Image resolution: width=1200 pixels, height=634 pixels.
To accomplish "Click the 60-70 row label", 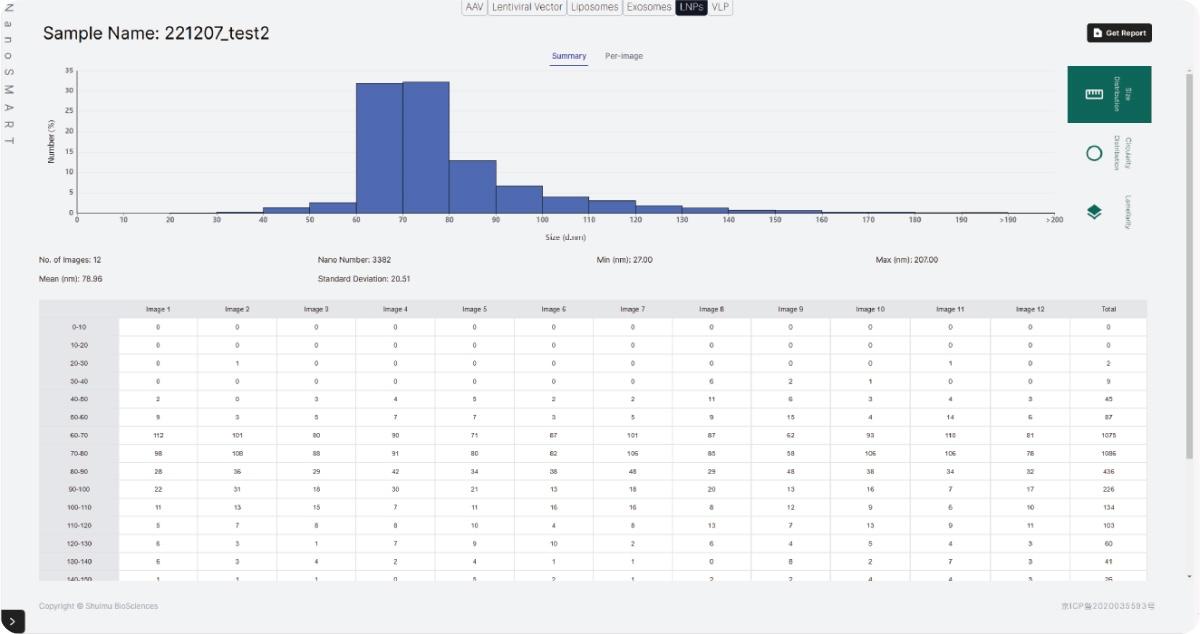I will pyautogui.click(x=79, y=435).
